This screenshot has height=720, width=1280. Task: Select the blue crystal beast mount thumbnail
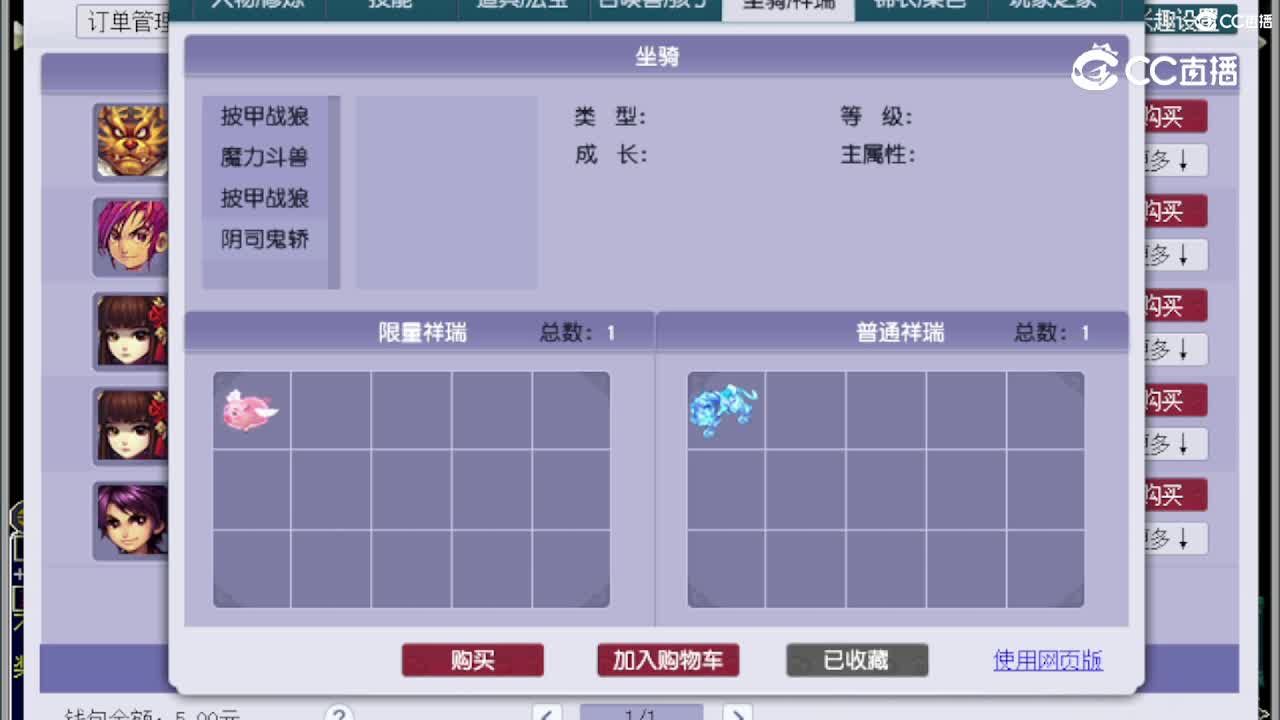[724, 409]
